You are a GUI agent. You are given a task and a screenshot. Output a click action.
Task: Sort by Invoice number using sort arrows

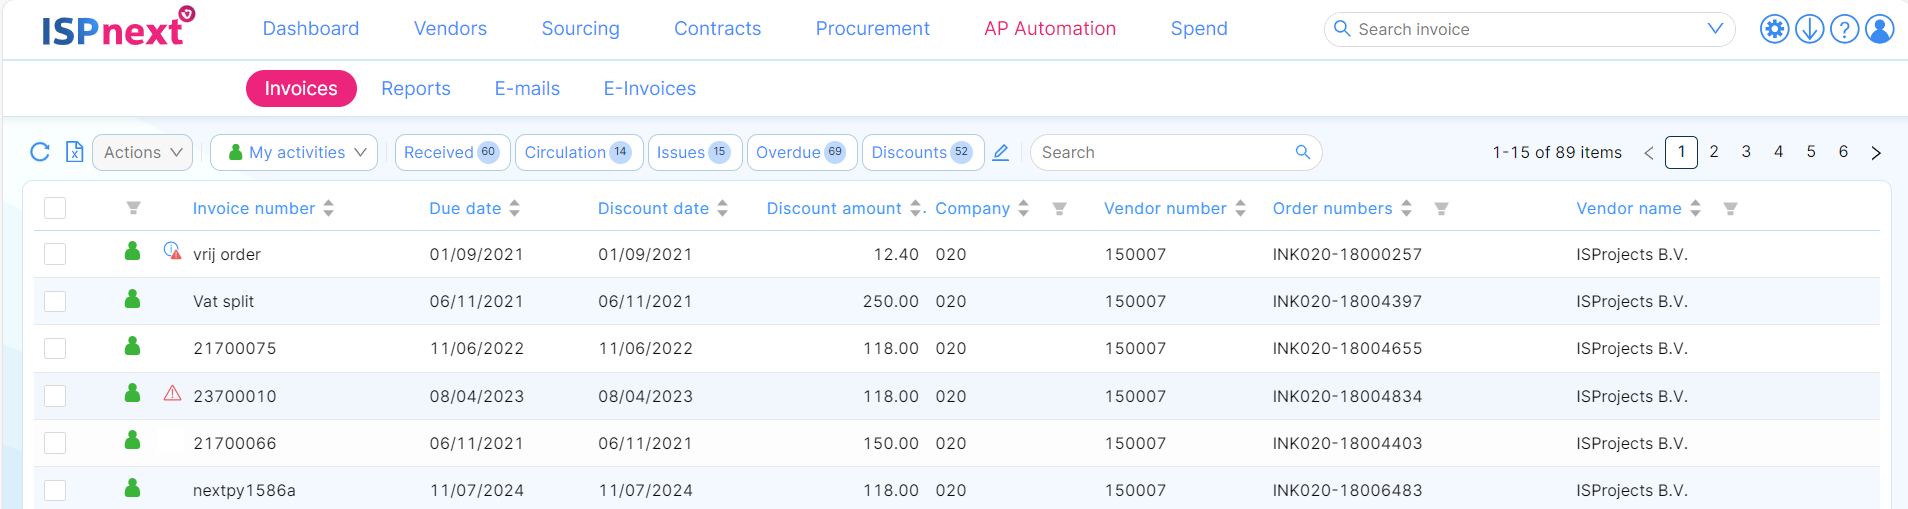click(328, 208)
